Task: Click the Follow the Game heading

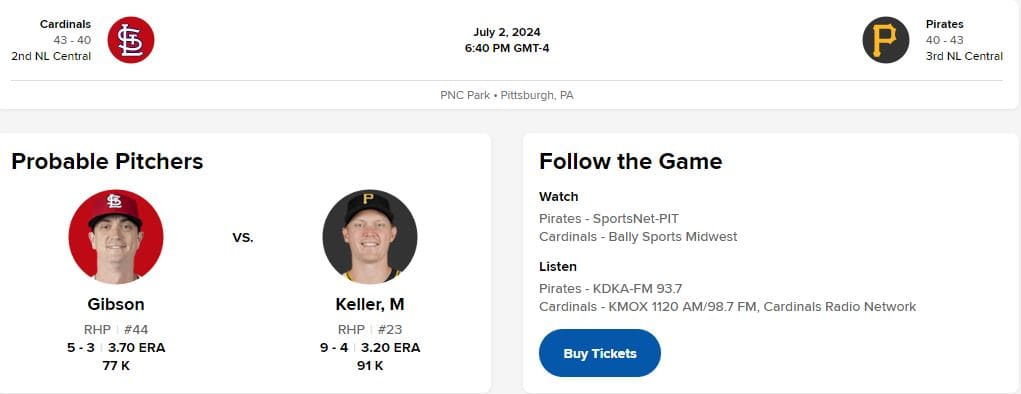Action: point(631,162)
